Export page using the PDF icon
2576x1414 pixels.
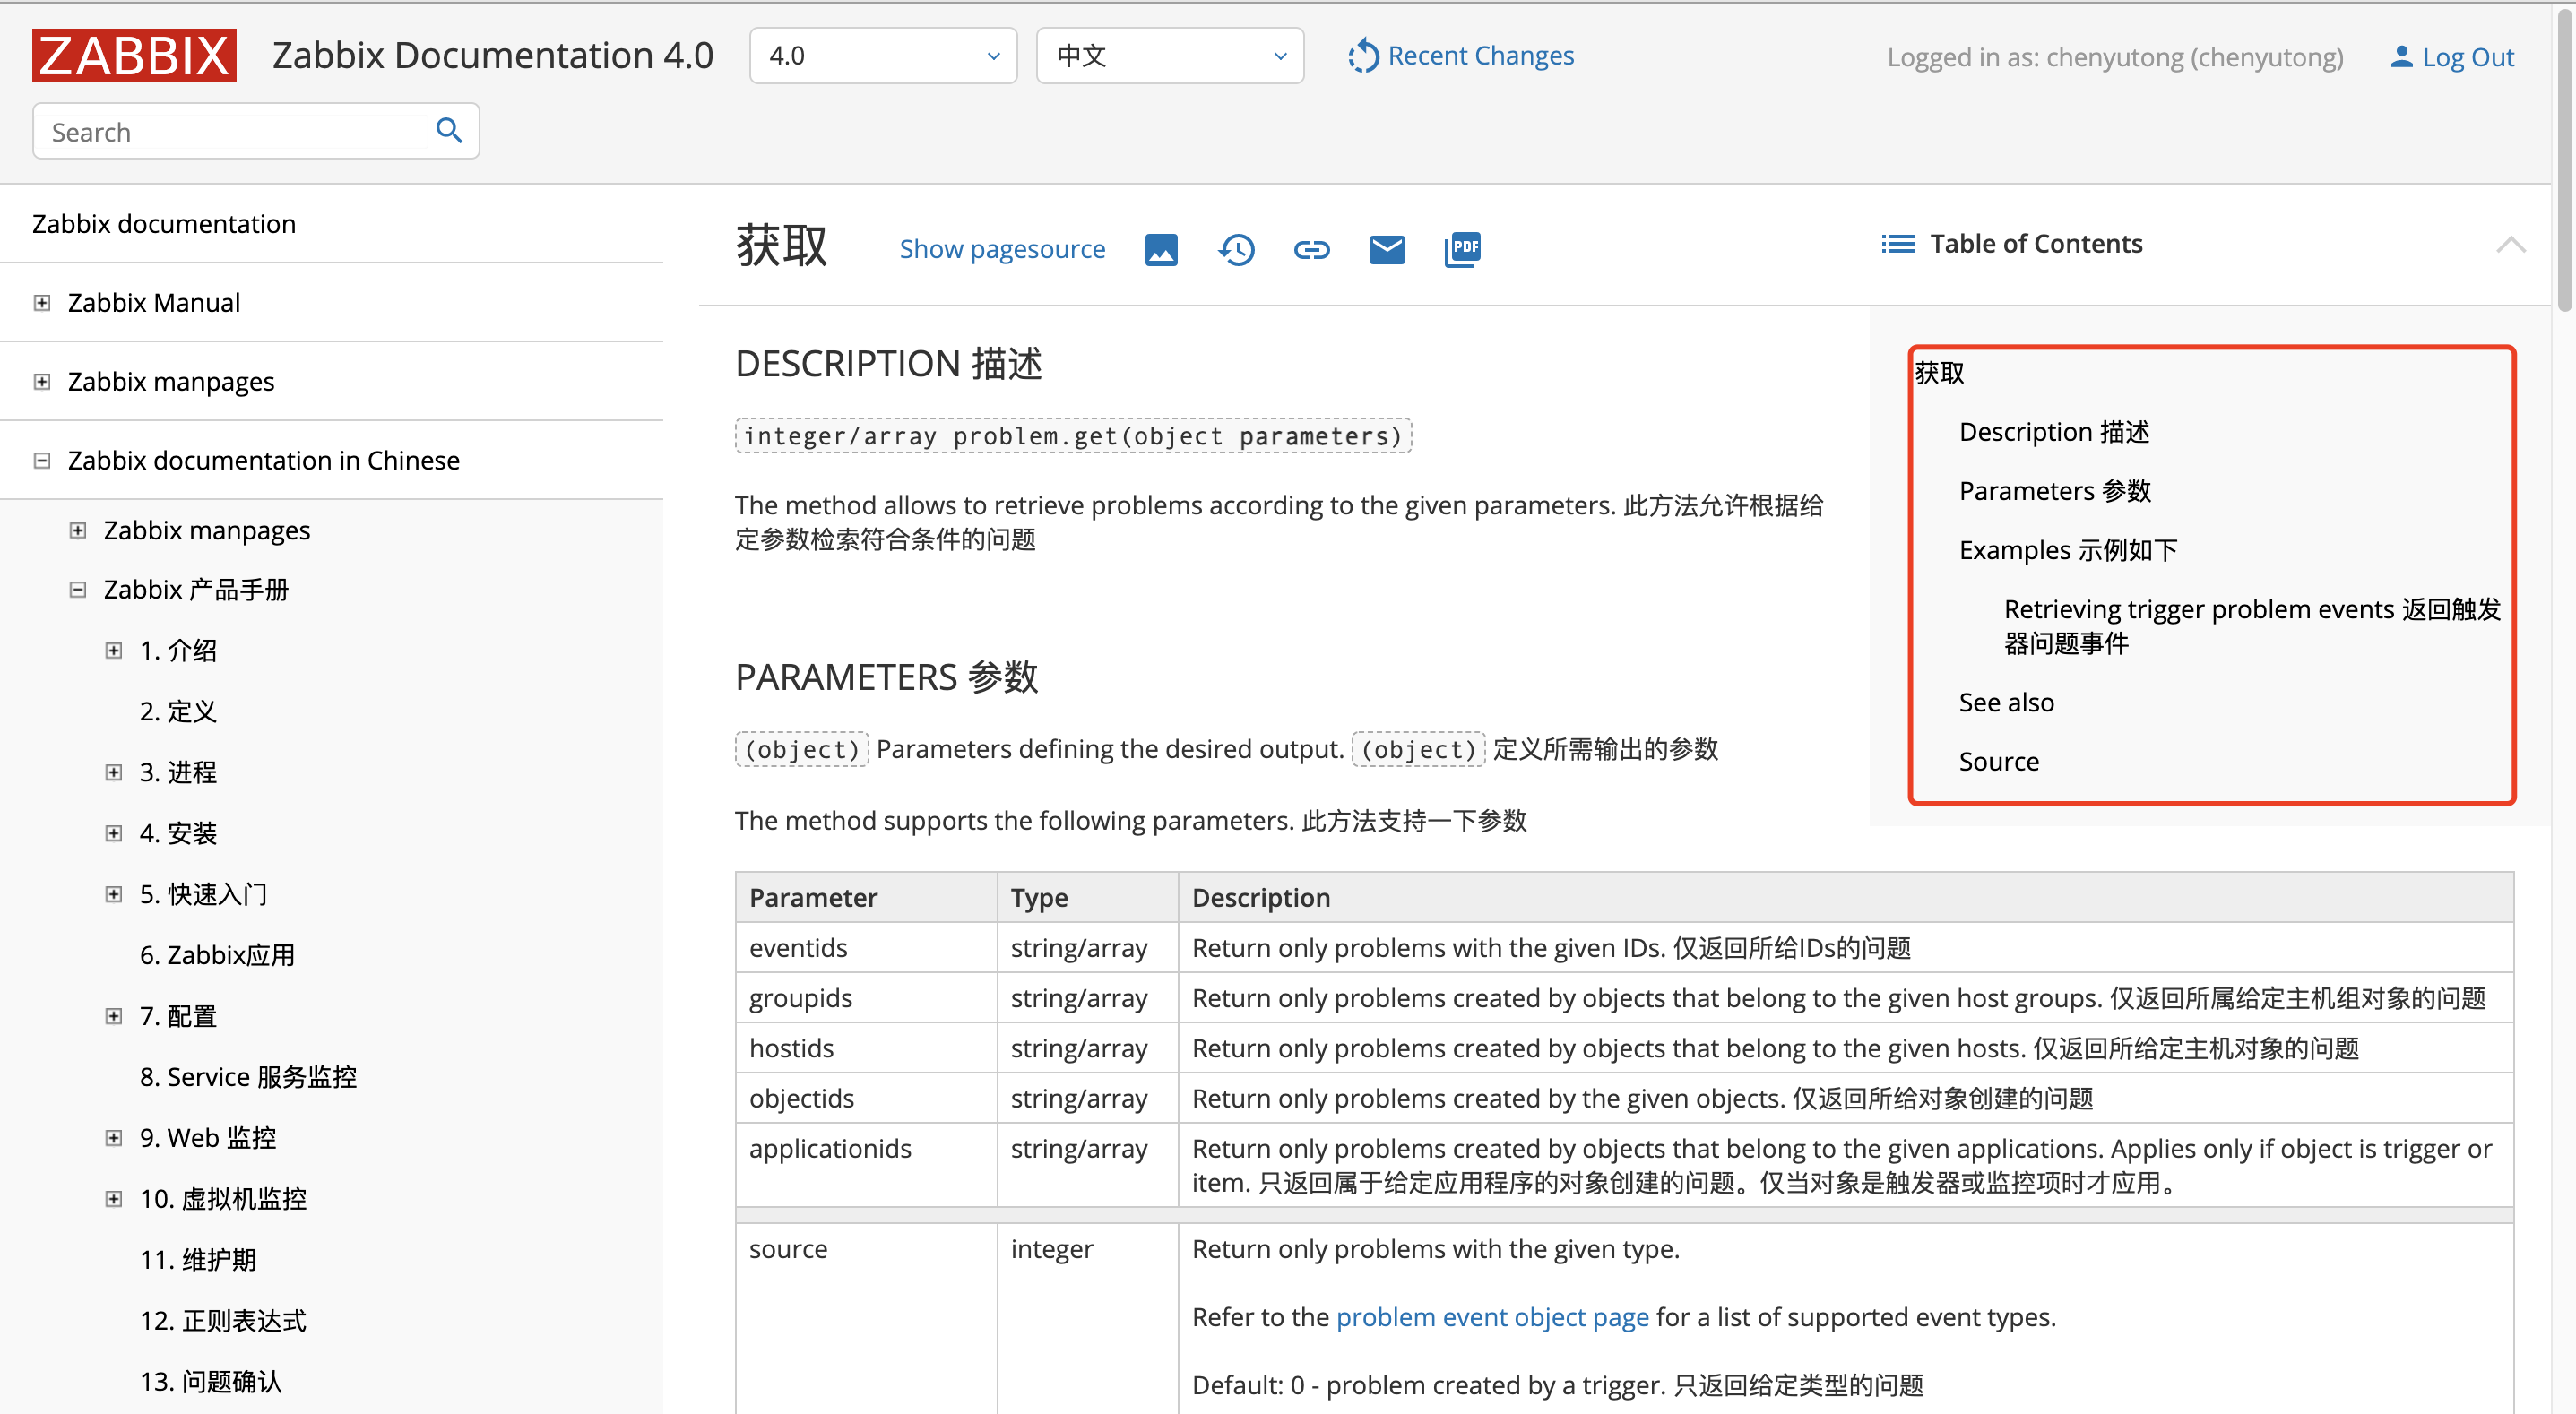click(x=1462, y=249)
